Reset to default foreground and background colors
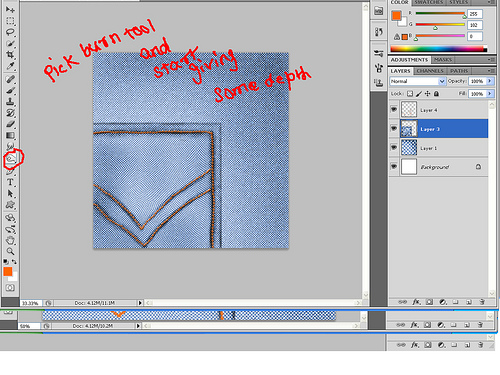The image size is (500, 375). pos(6,262)
